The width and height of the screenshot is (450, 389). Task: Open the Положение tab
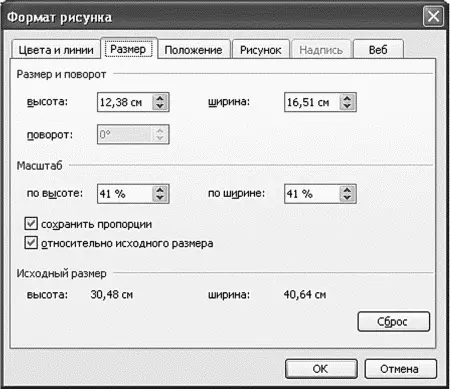pyautogui.click(x=193, y=50)
